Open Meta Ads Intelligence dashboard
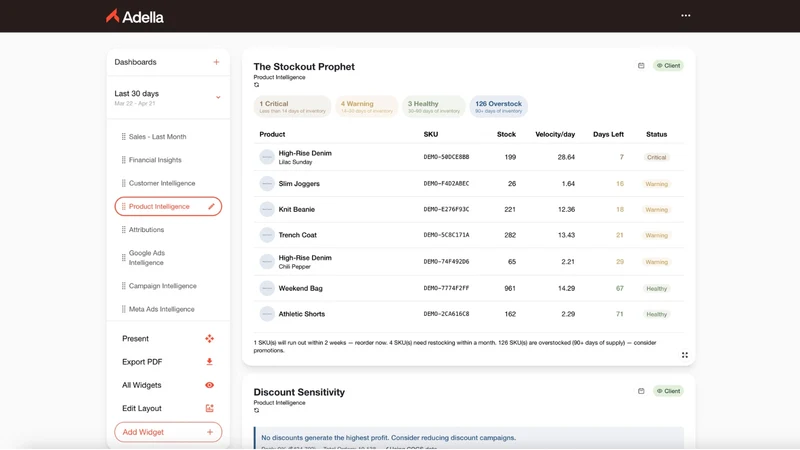The image size is (800, 450). 161,309
